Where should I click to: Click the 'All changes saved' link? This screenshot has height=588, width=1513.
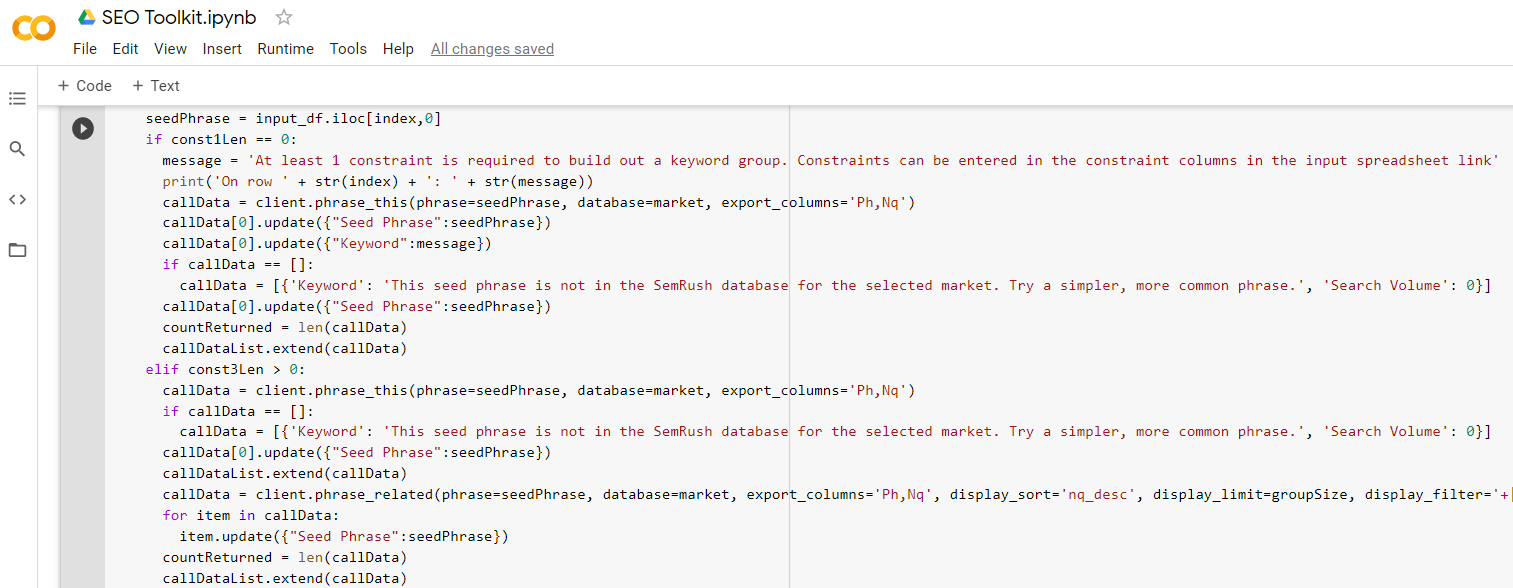tap(492, 49)
